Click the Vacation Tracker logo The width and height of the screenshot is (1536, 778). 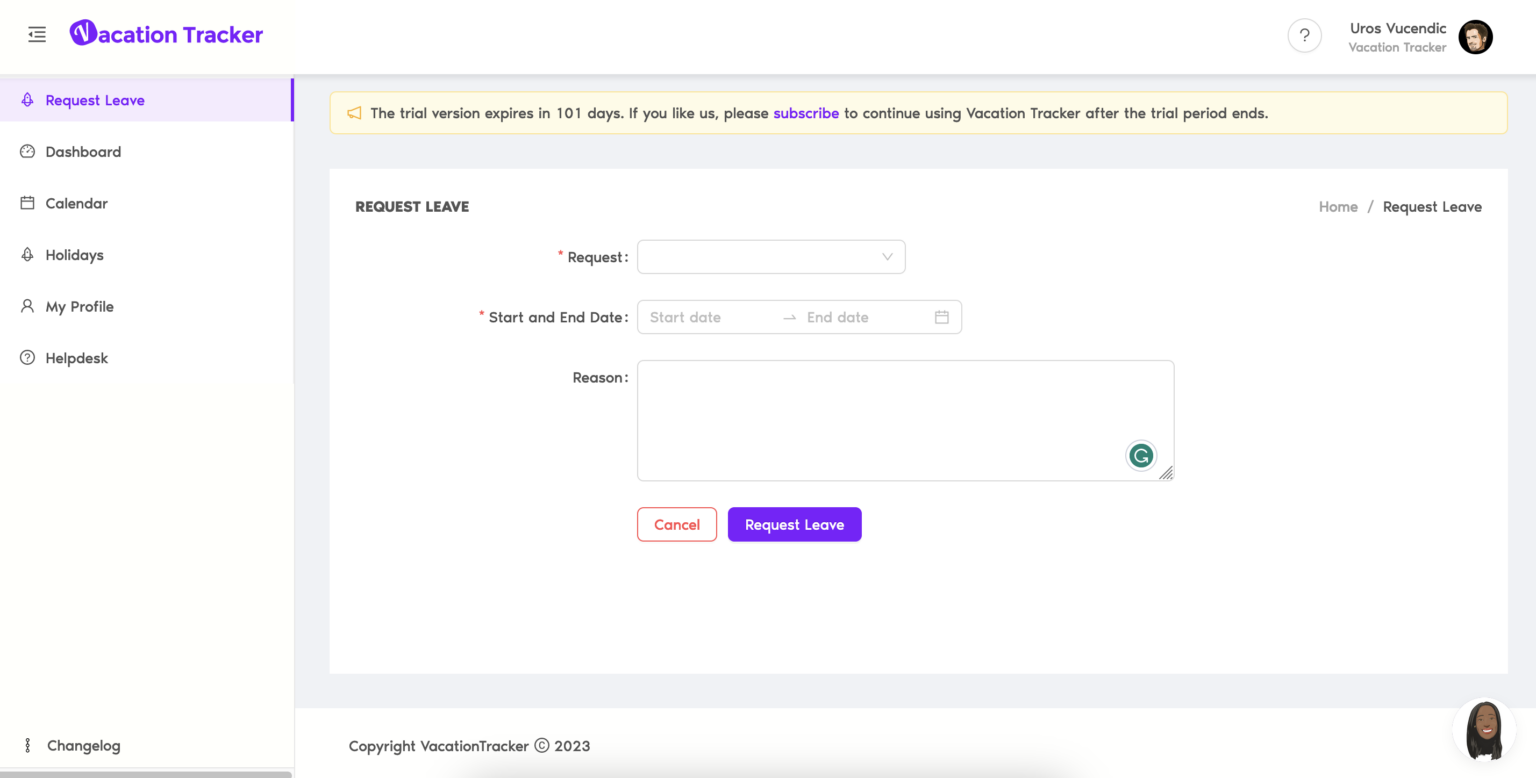(x=166, y=34)
